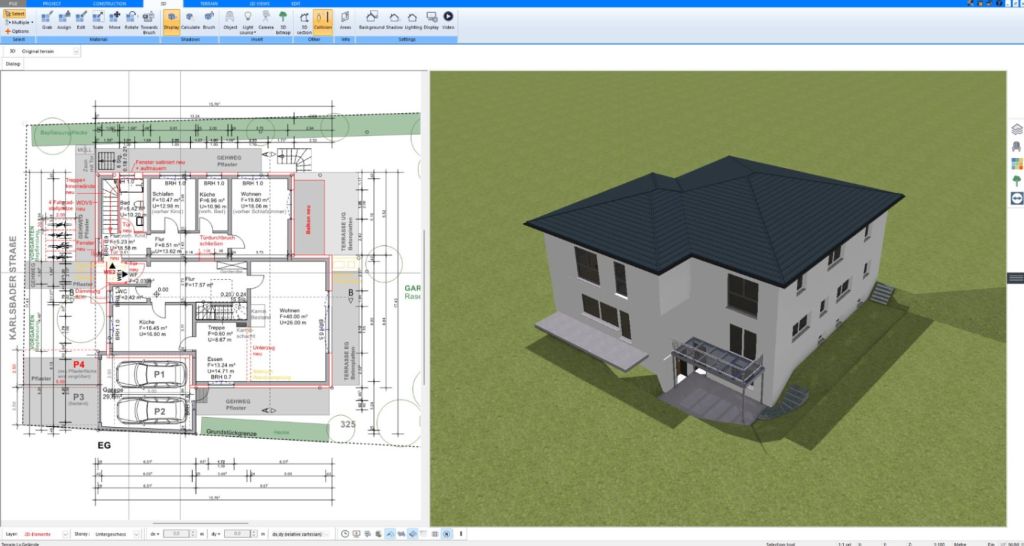Open the materials palette side icon
This screenshot has width=1024, height=546.
point(1016,163)
